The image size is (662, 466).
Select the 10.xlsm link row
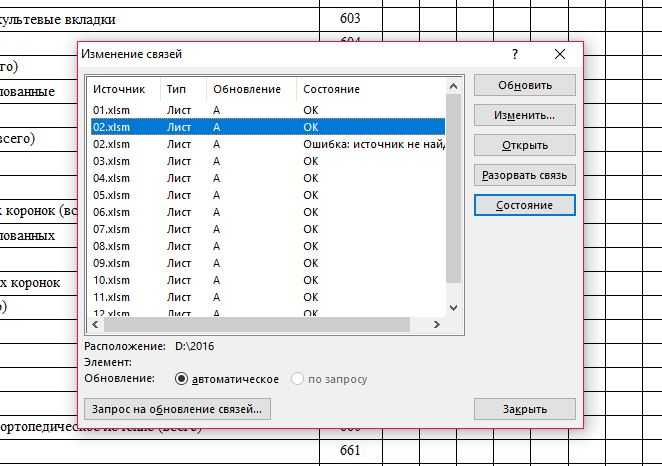click(x=268, y=280)
